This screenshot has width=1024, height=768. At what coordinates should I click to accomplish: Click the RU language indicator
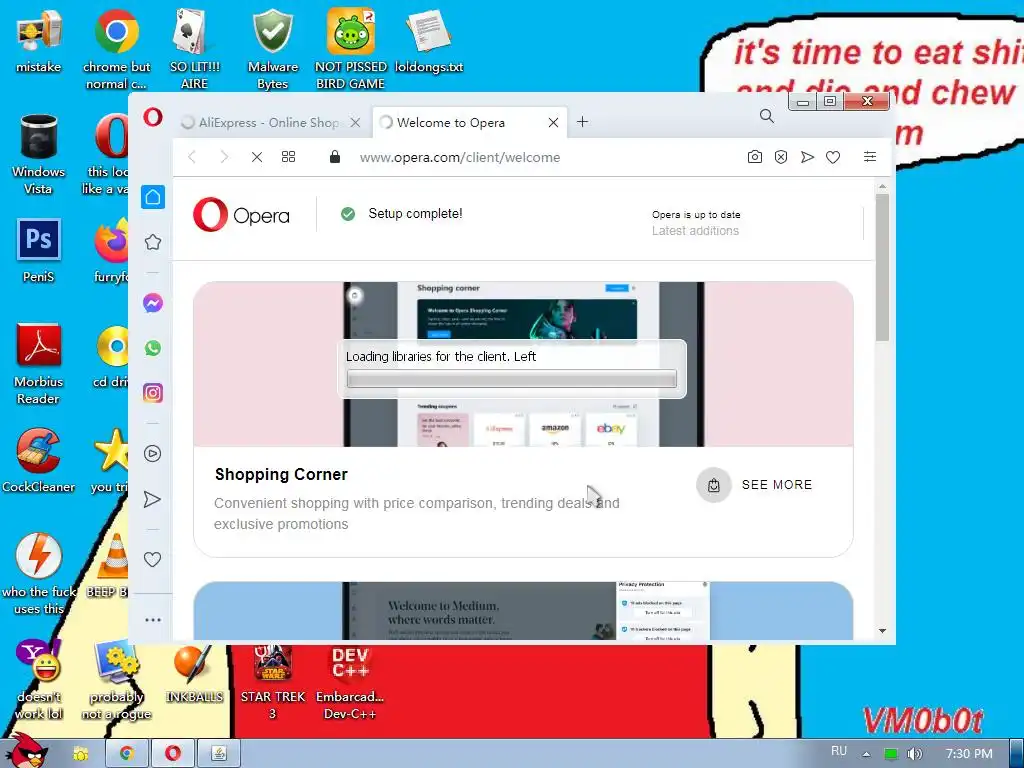839,751
